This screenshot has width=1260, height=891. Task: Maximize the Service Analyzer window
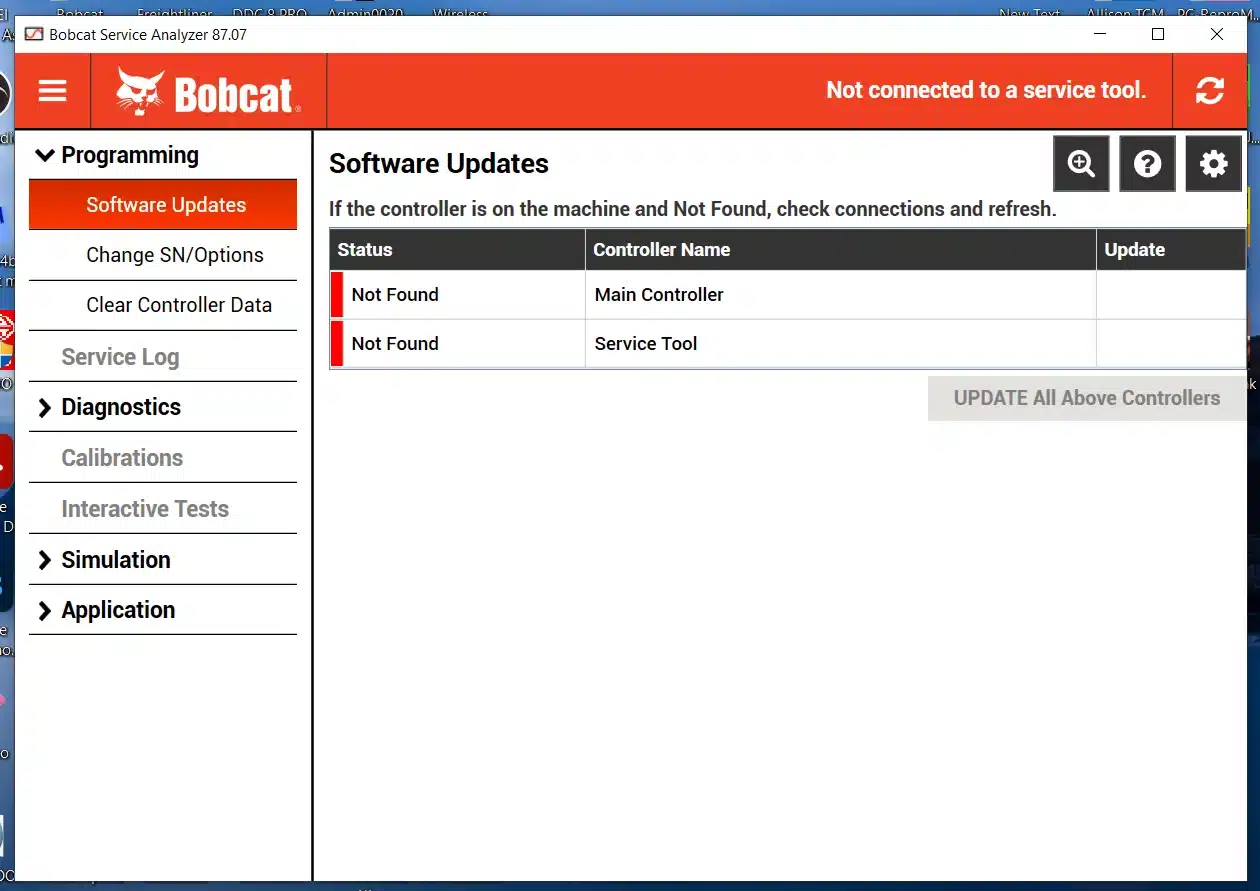[1157, 34]
